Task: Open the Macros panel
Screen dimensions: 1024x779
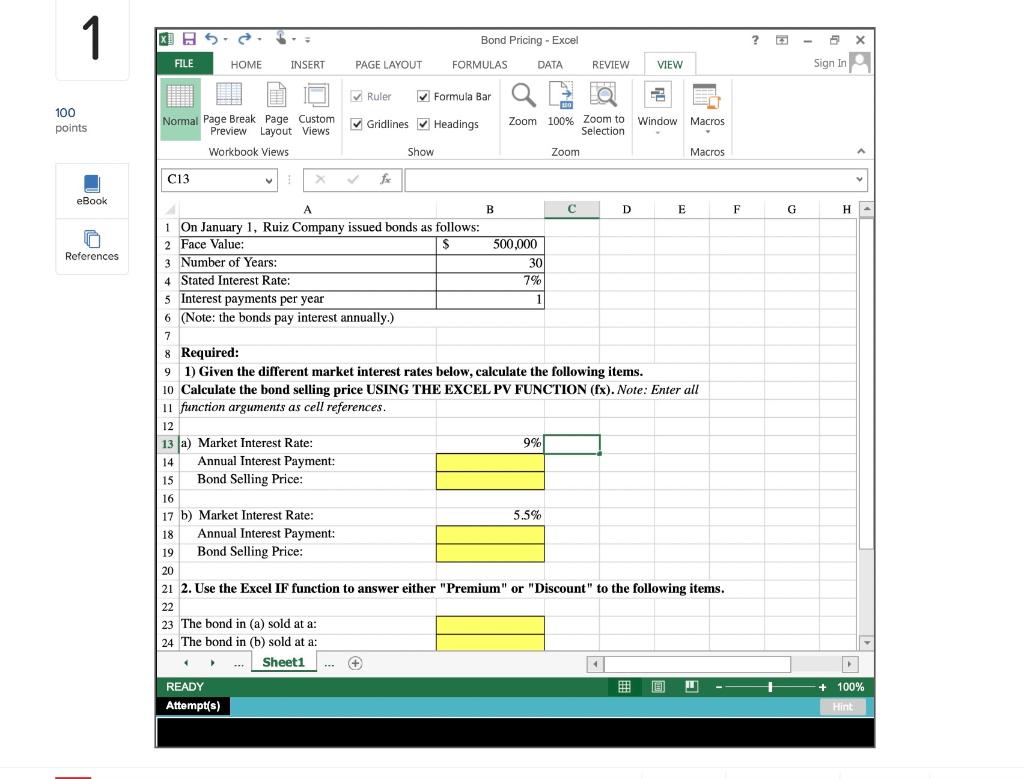Action: (708, 107)
